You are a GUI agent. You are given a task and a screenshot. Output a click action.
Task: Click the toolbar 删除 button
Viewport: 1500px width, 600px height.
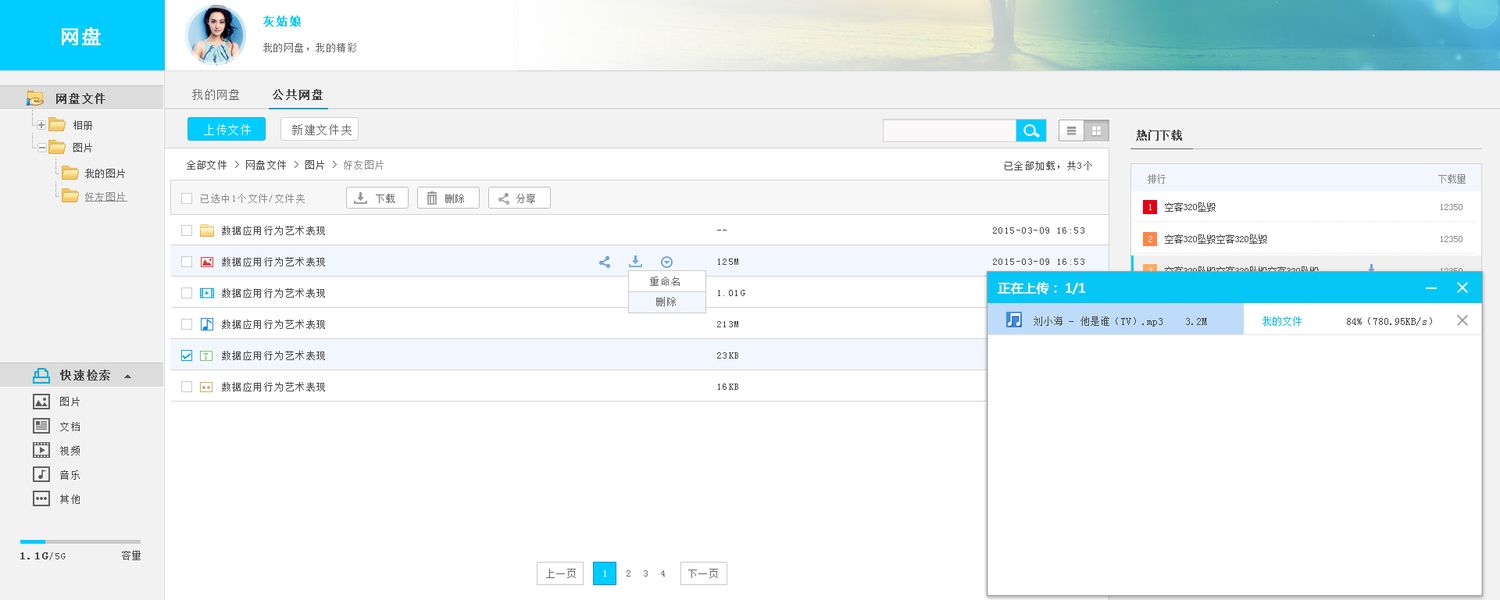tap(448, 198)
